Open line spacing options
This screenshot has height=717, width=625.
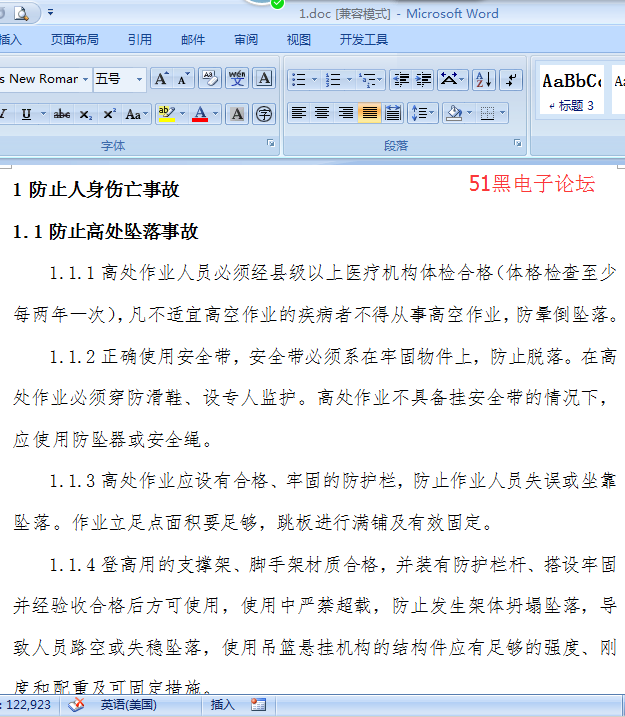[x=422, y=113]
